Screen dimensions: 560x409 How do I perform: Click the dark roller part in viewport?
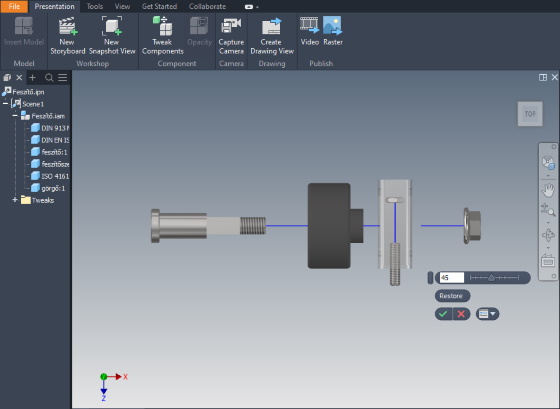click(335, 226)
